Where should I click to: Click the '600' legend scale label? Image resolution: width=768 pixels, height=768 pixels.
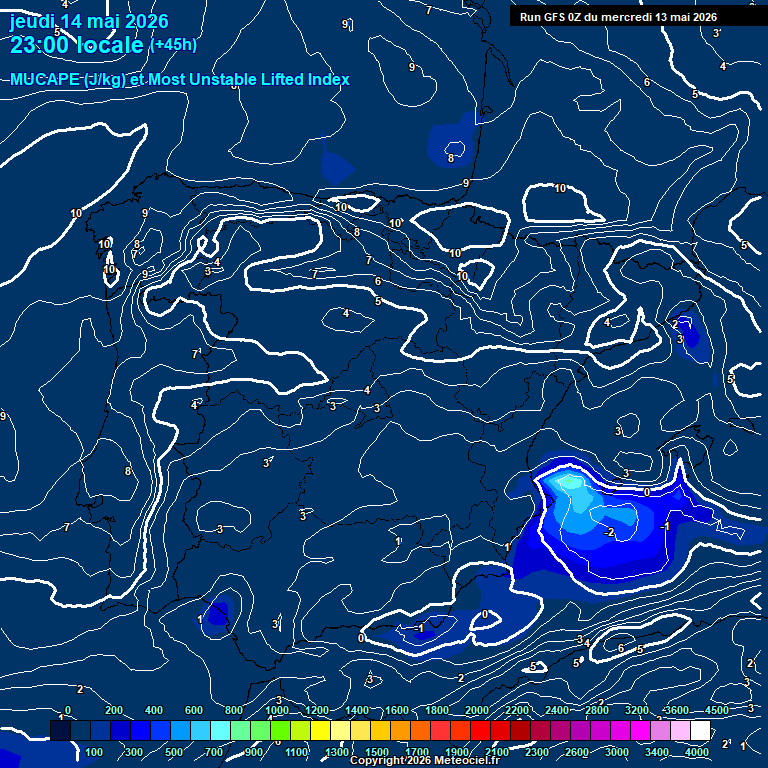point(193,710)
